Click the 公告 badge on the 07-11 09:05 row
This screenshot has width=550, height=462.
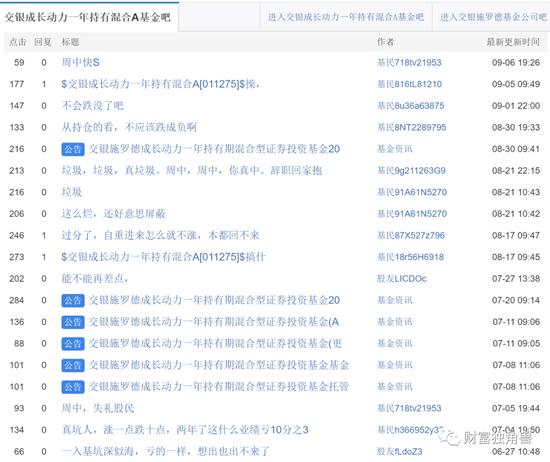click(x=73, y=344)
